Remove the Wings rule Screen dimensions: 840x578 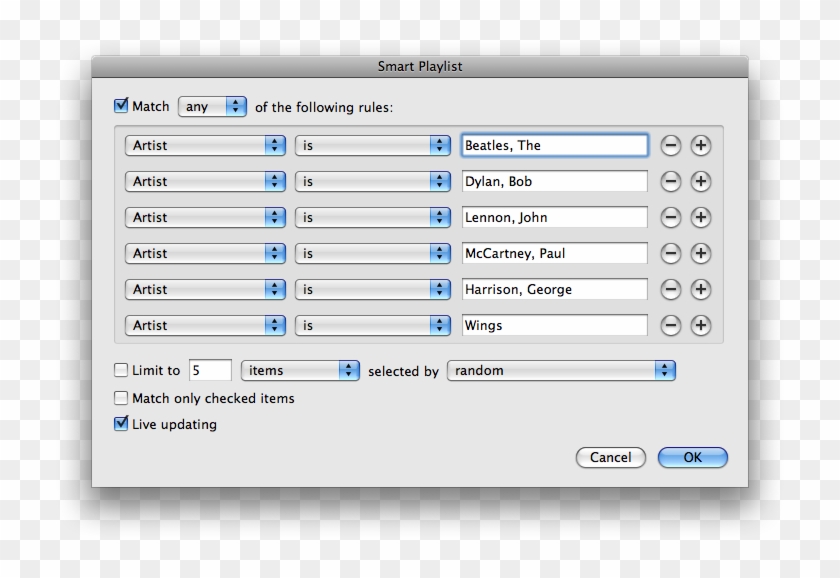pyautogui.click(x=670, y=325)
